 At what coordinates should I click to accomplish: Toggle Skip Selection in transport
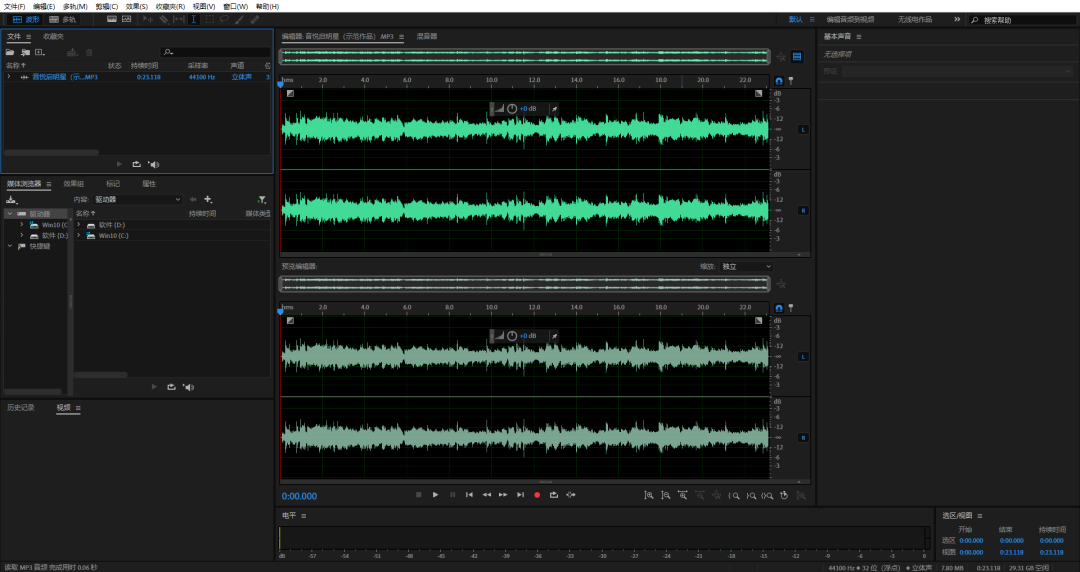point(571,496)
